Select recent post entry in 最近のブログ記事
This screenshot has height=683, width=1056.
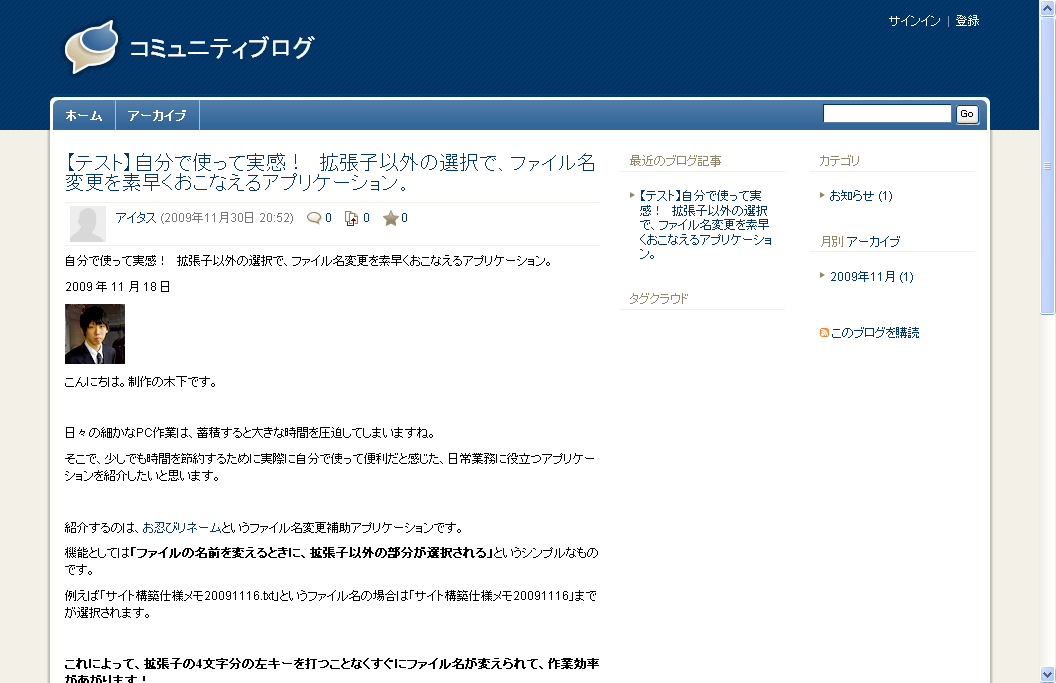(705, 225)
